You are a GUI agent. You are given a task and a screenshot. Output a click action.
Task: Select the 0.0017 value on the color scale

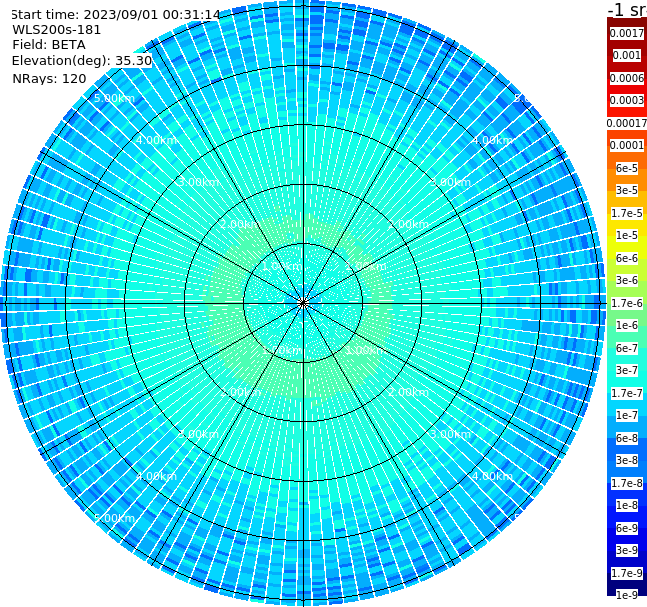(x=627, y=33)
